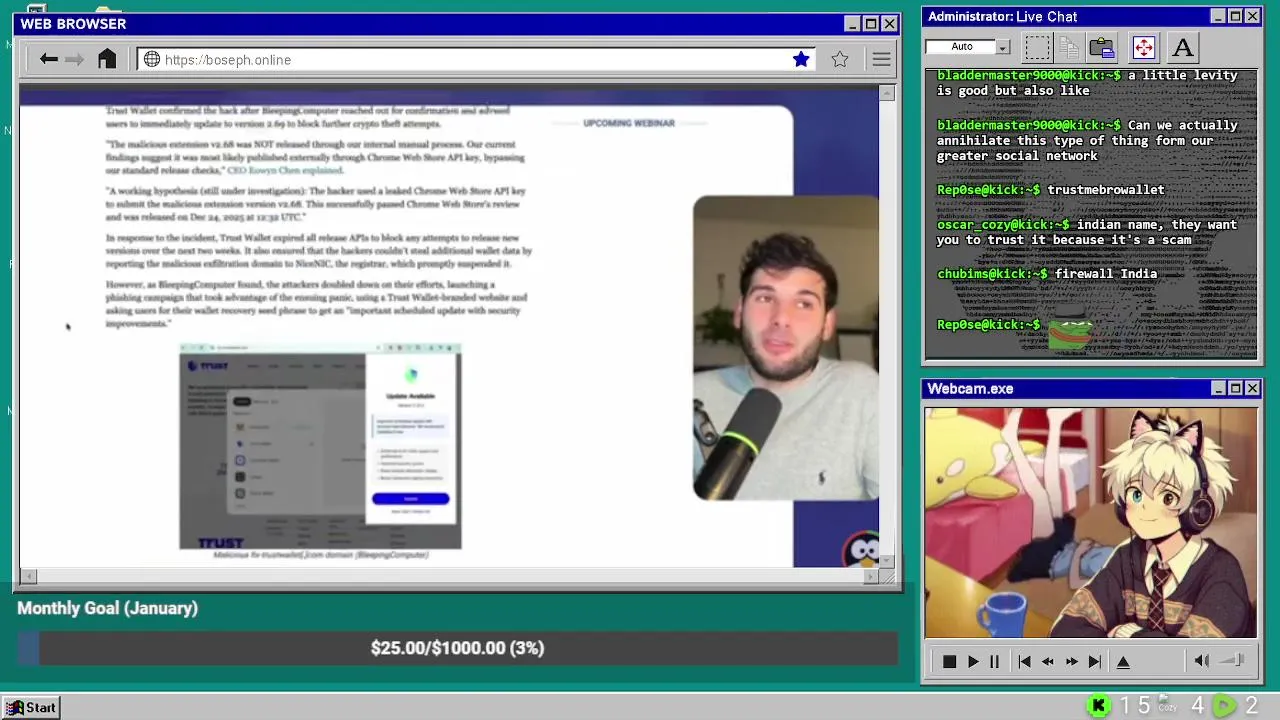Open the browser hamburger menu

881,60
